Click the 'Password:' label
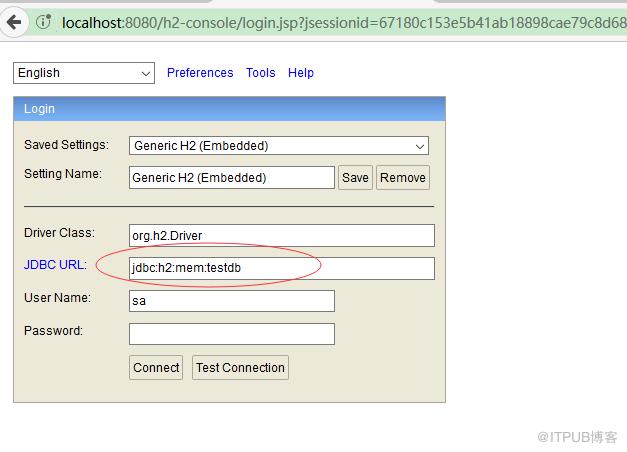 pos(53,331)
